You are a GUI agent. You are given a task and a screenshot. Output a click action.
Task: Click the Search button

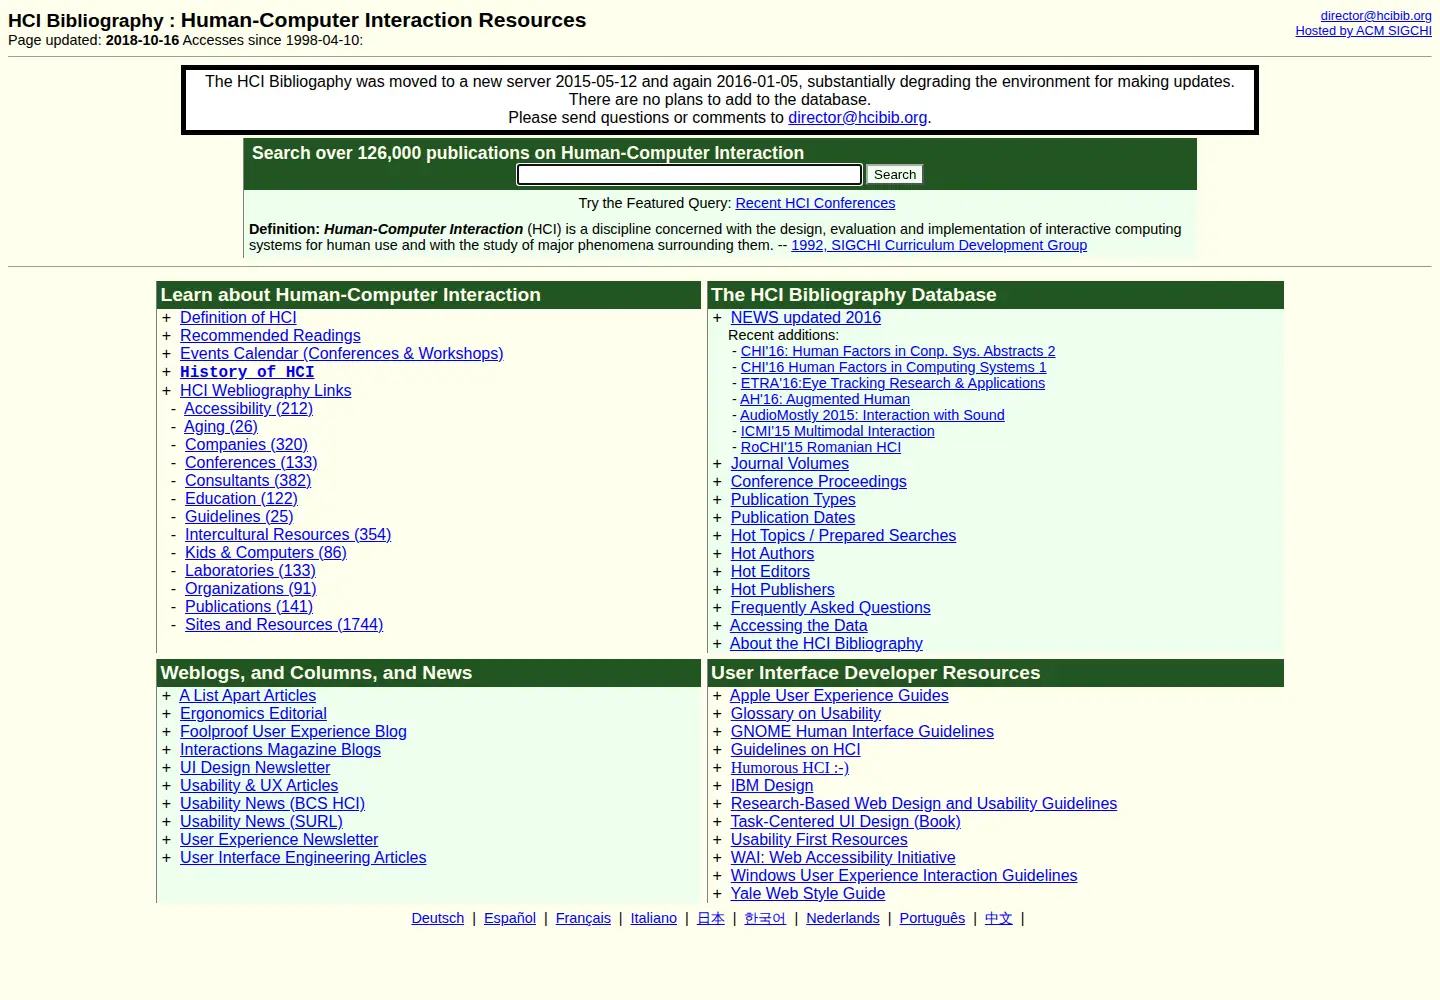pyautogui.click(x=894, y=175)
